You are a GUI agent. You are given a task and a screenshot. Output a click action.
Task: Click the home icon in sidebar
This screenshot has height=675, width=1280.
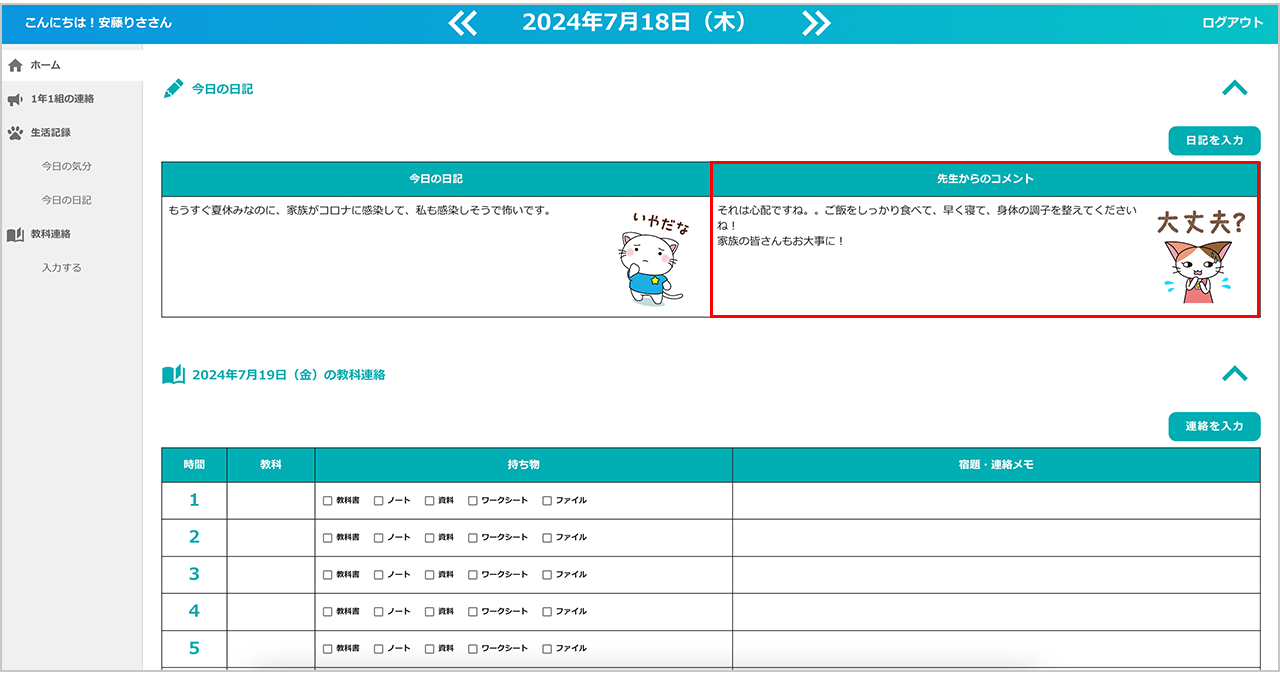[15, 65]
